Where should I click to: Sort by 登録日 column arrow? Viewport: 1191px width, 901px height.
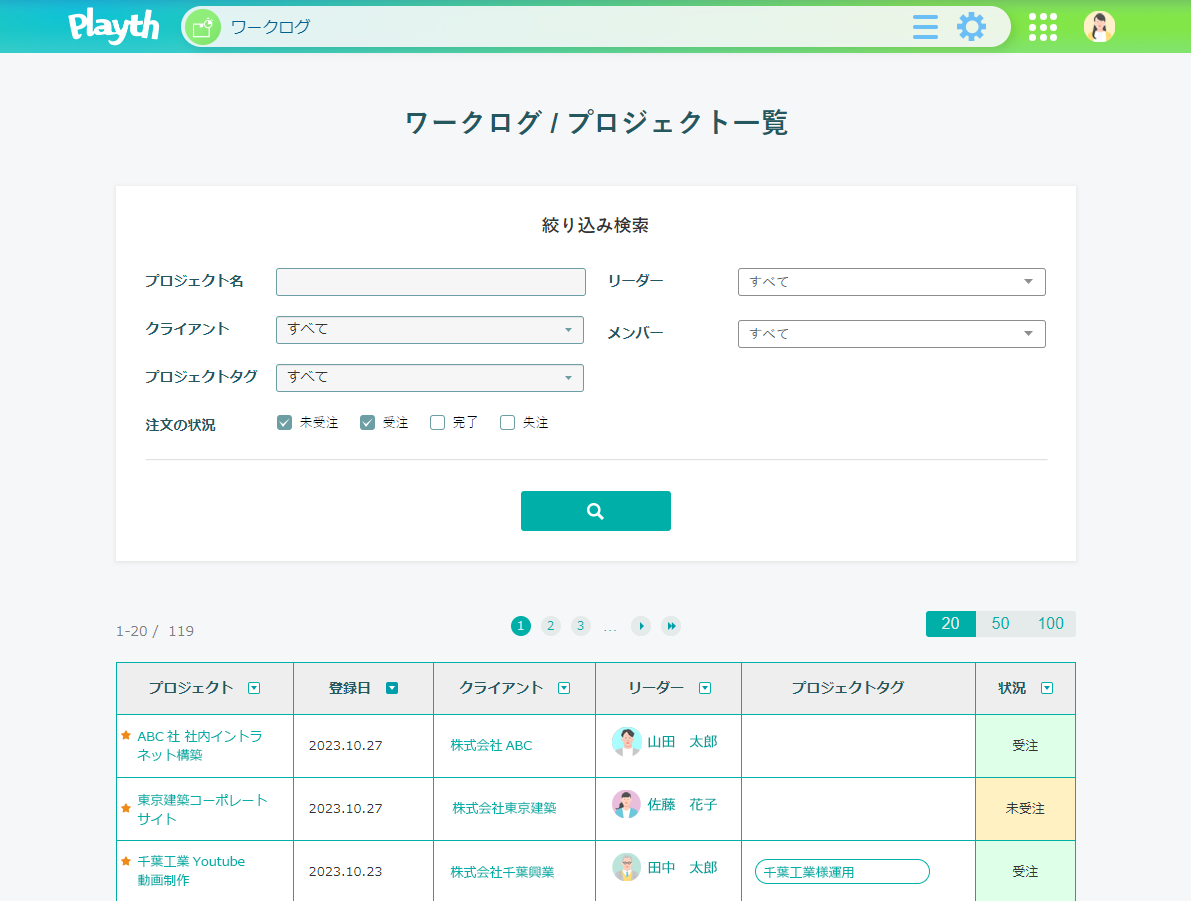click(392, 688)
